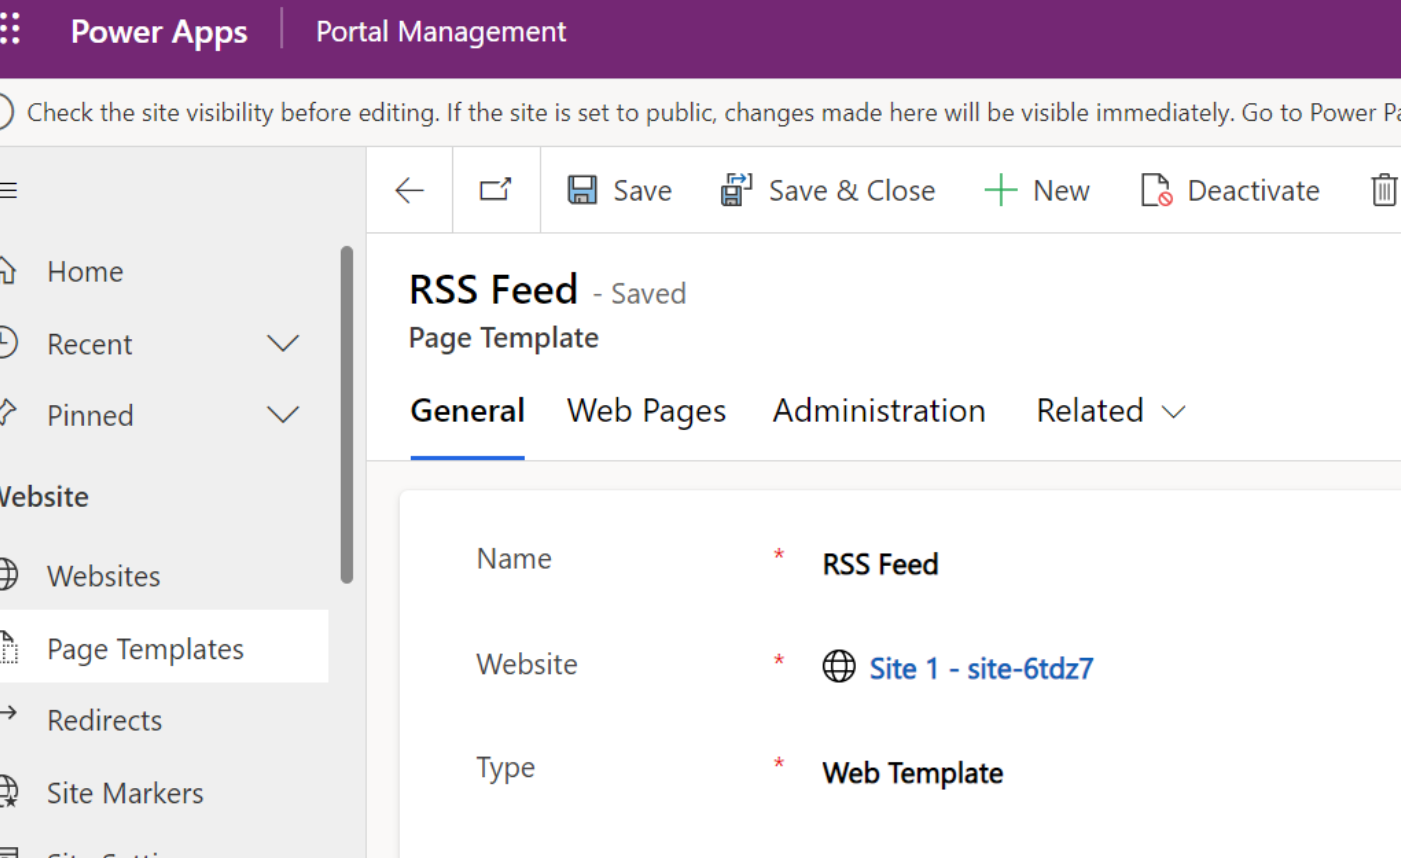Click the Power Apps title
Viewport: 1401px width, 858px height.
(159, 32)
